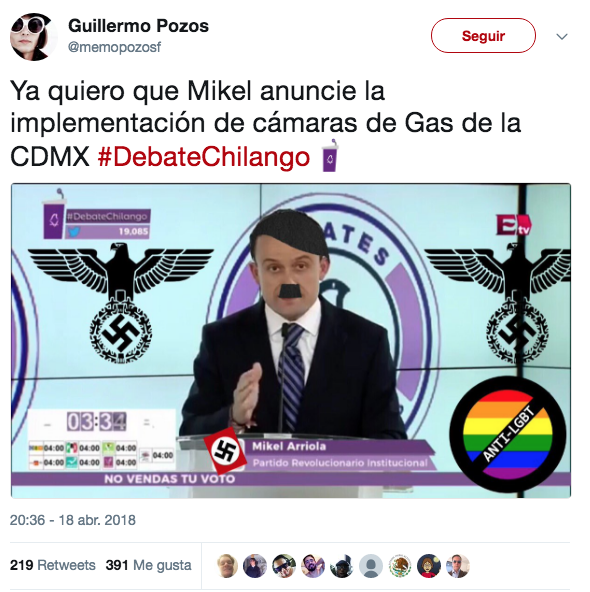Open the embedded tweet image
This screenshot has height=592, width=590.
(291, 341)
